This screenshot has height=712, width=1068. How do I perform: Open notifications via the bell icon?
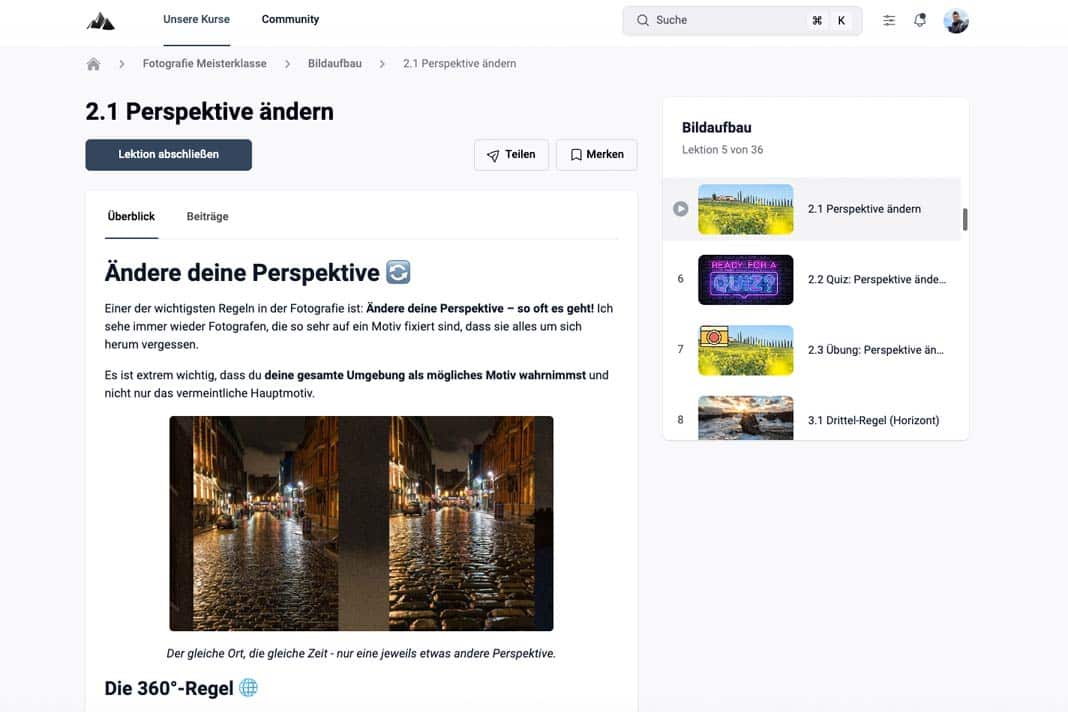coord(920,19)
